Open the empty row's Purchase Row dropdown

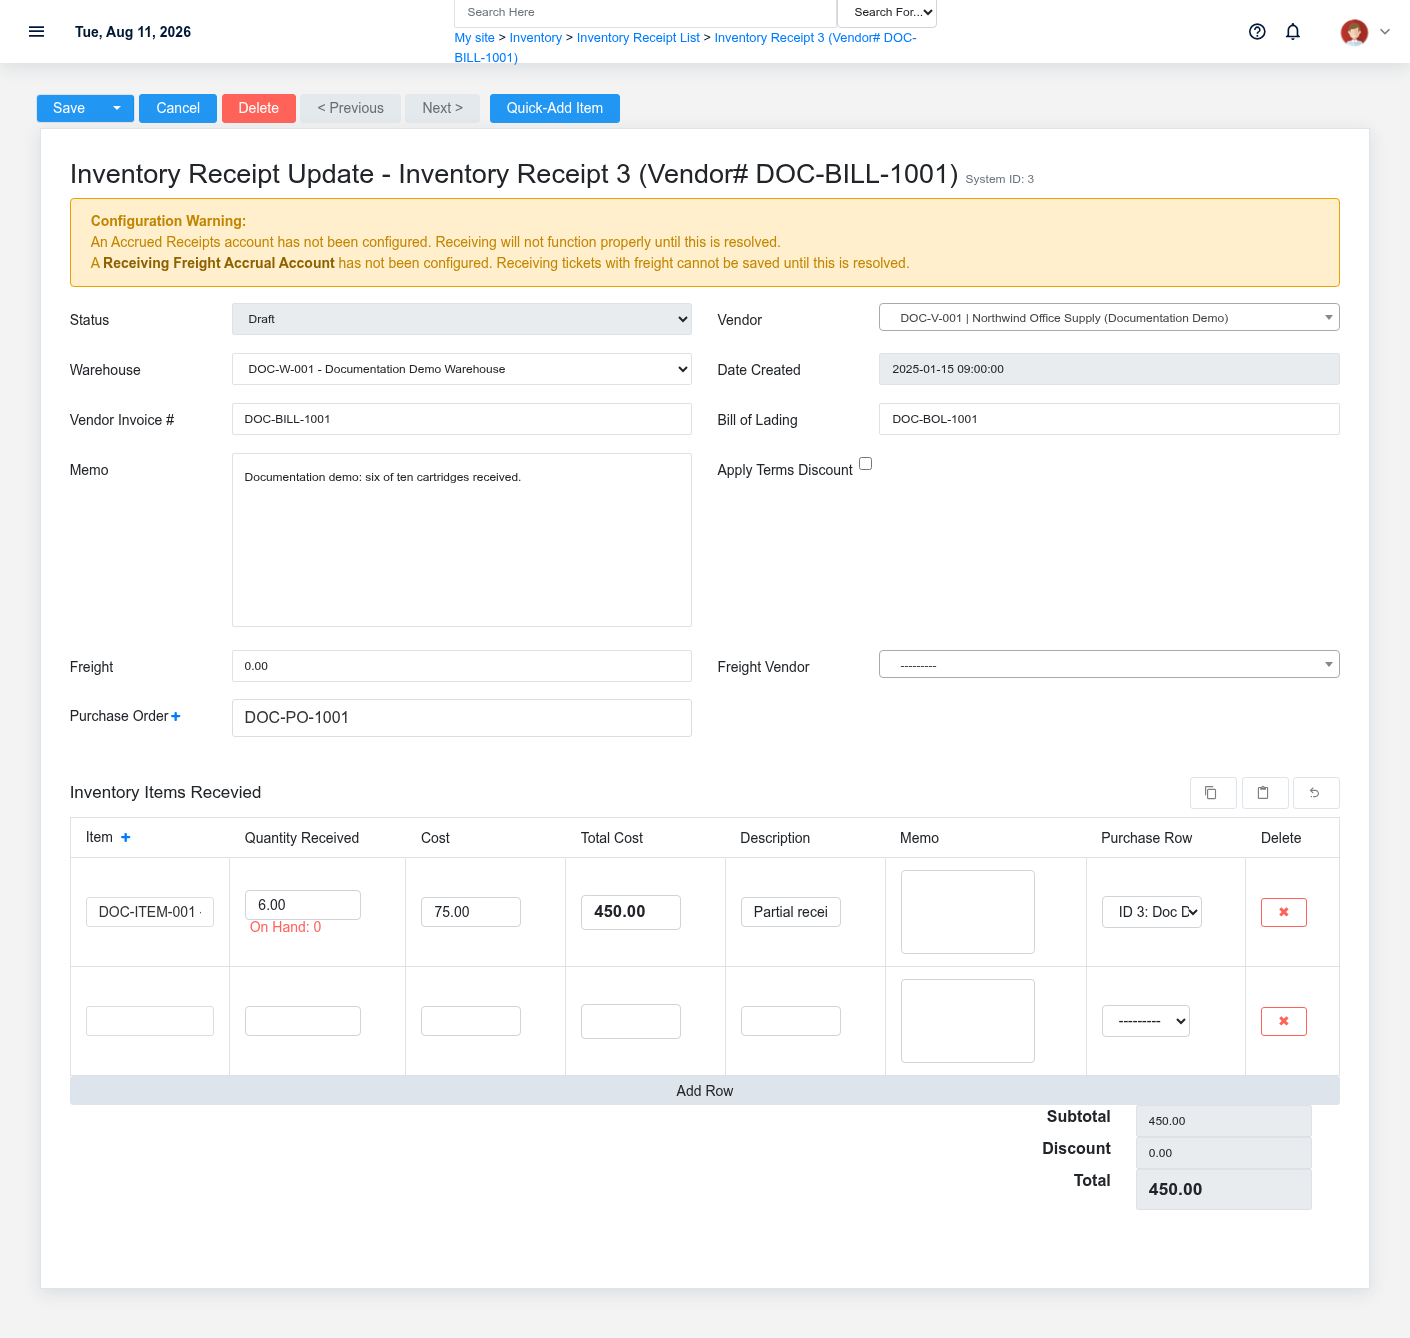tap(1146, 1021)
